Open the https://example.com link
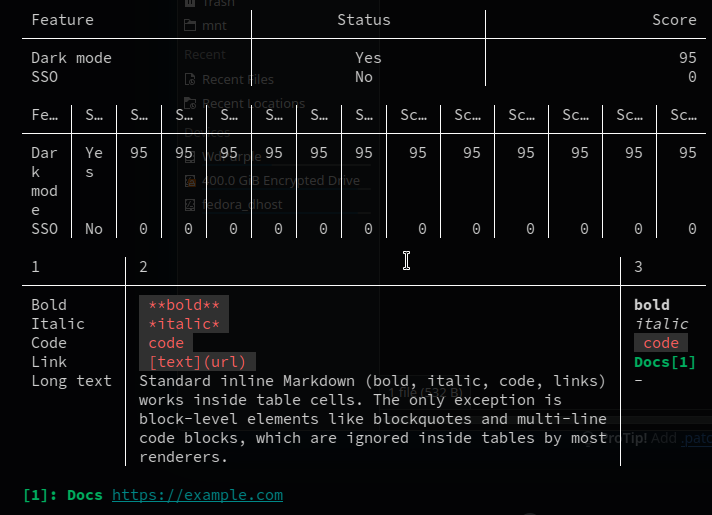712x515 pixels. (x=198, y=495)
